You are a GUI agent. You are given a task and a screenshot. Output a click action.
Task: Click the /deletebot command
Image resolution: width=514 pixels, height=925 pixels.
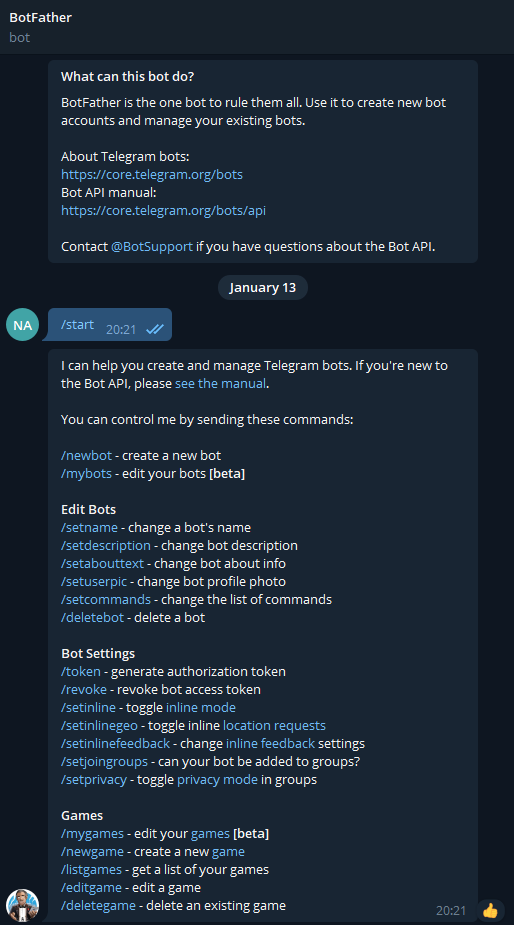[93, 618]
